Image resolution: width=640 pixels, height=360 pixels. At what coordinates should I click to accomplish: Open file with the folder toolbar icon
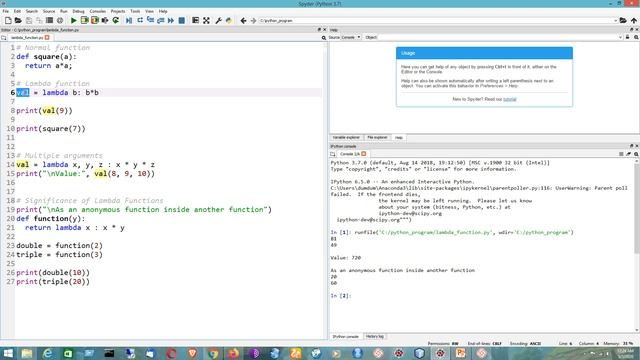[18, 20]
